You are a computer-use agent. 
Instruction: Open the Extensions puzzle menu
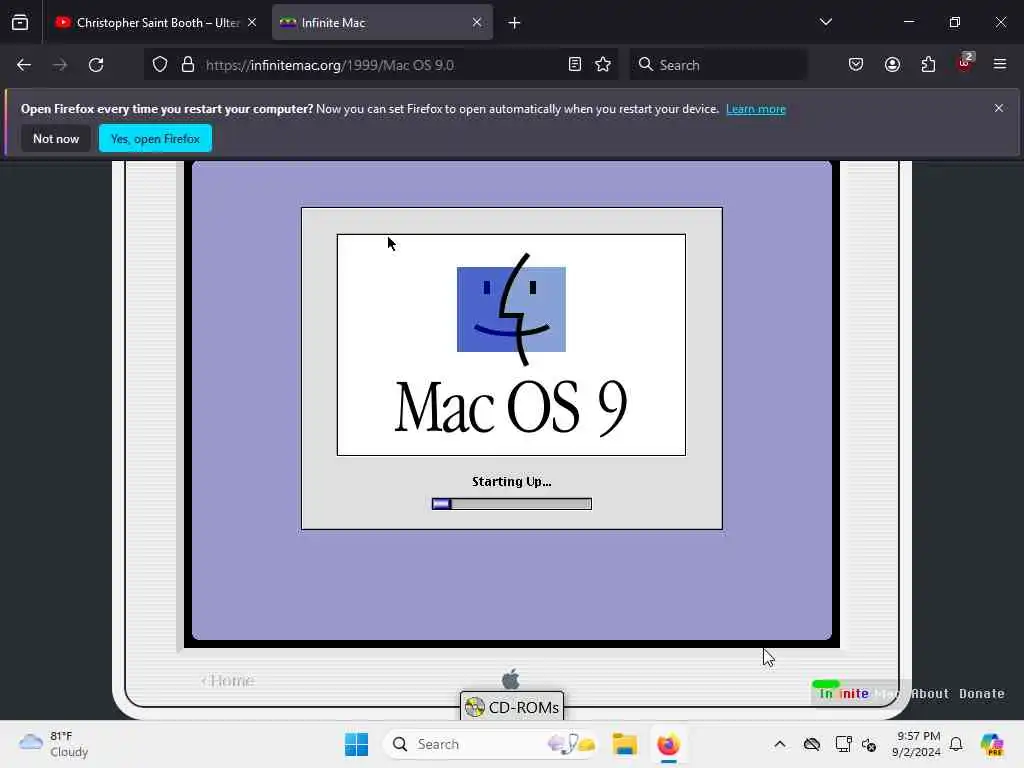(928, 65)
